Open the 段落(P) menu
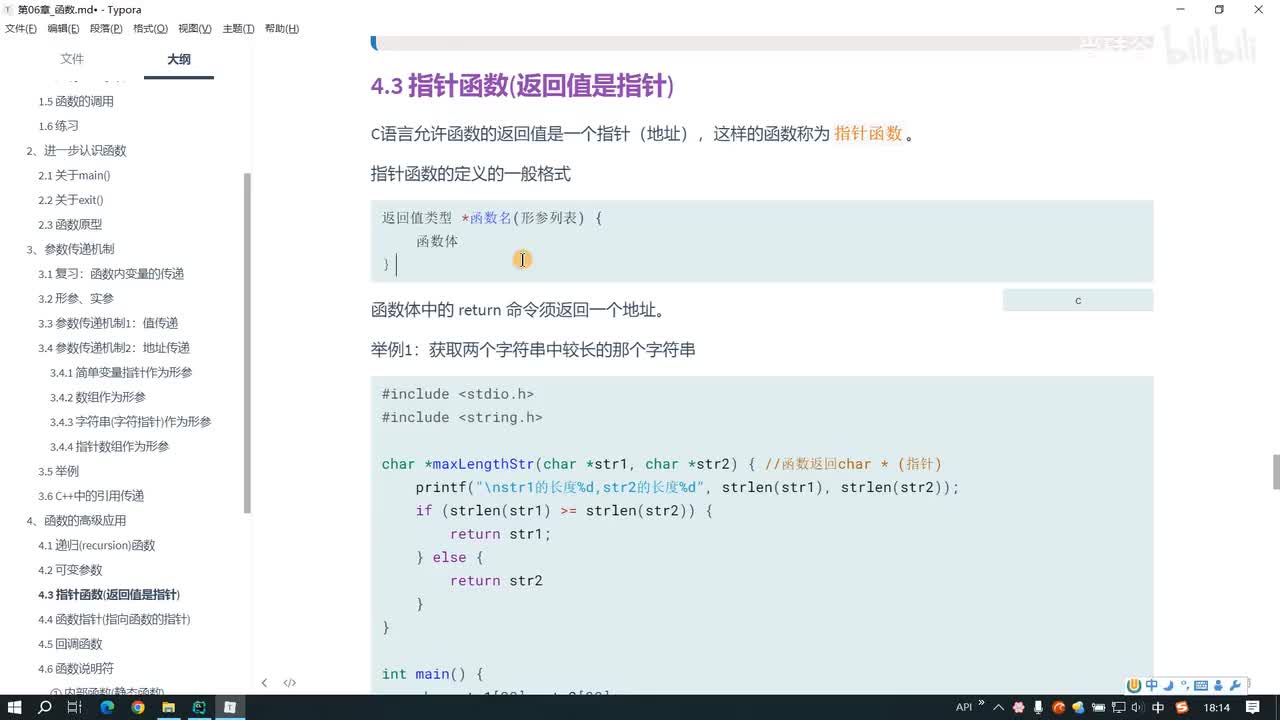1280x720 pixels. point(106,29)
